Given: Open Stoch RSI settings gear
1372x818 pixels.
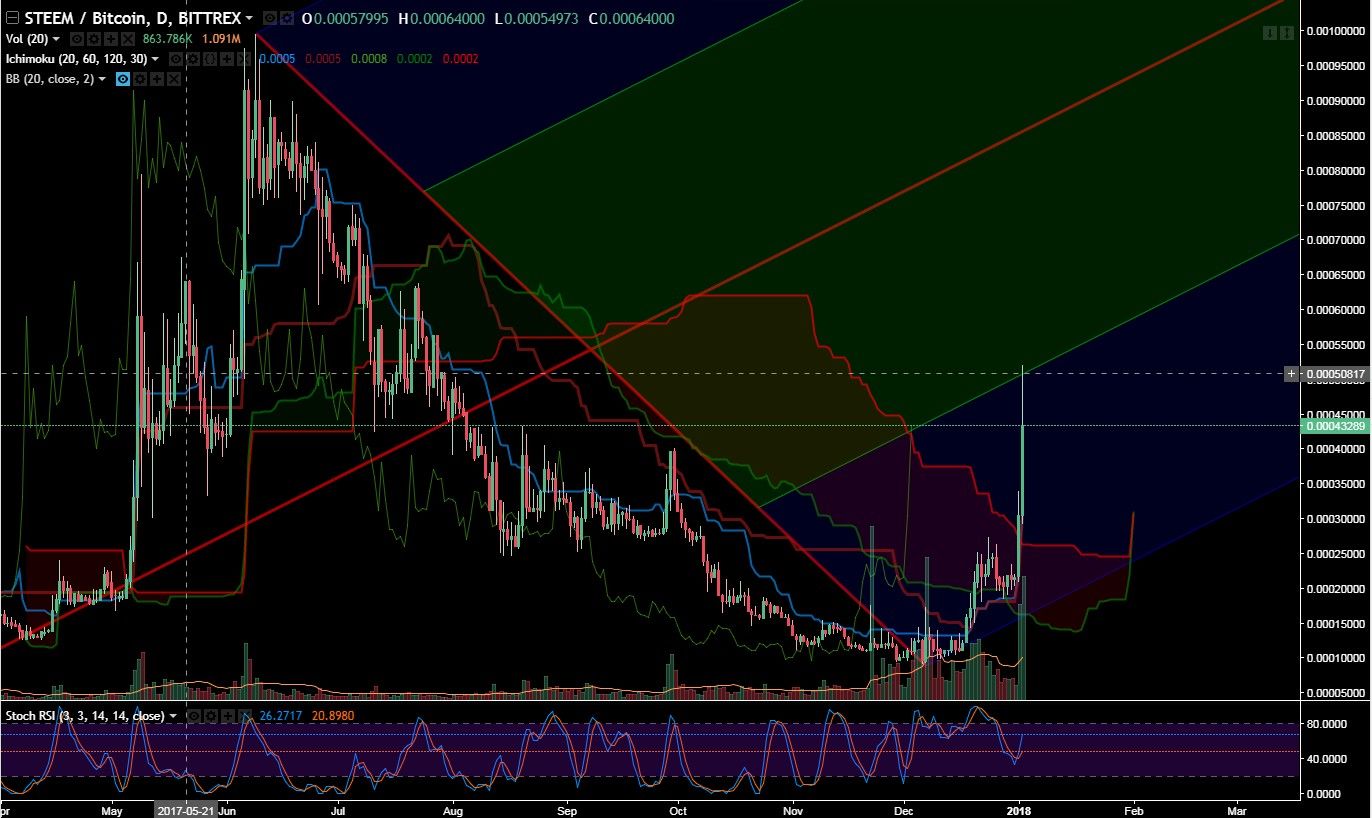Looking at the screenshot, I should point(211,716).
